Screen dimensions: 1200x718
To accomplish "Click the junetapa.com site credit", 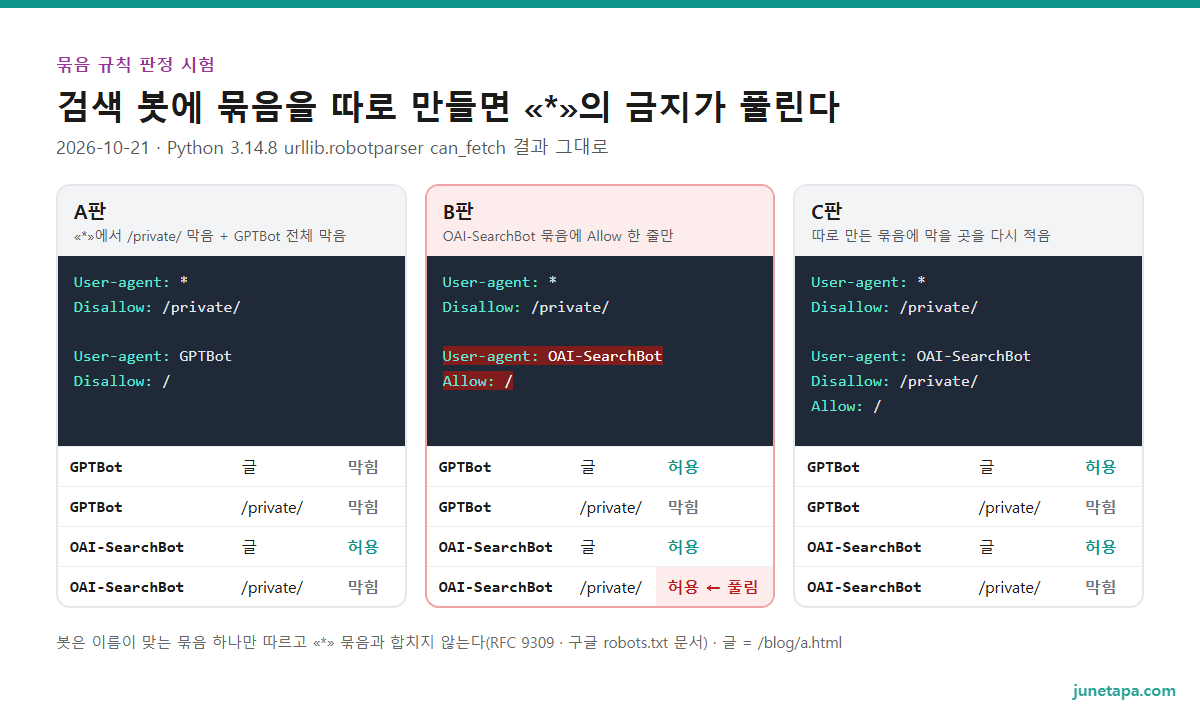I will tap(1124, 691).
